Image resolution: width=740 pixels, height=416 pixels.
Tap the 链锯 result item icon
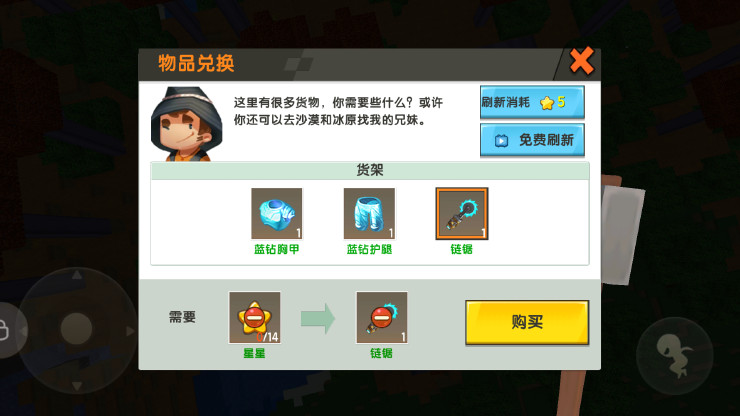[382, 317]
